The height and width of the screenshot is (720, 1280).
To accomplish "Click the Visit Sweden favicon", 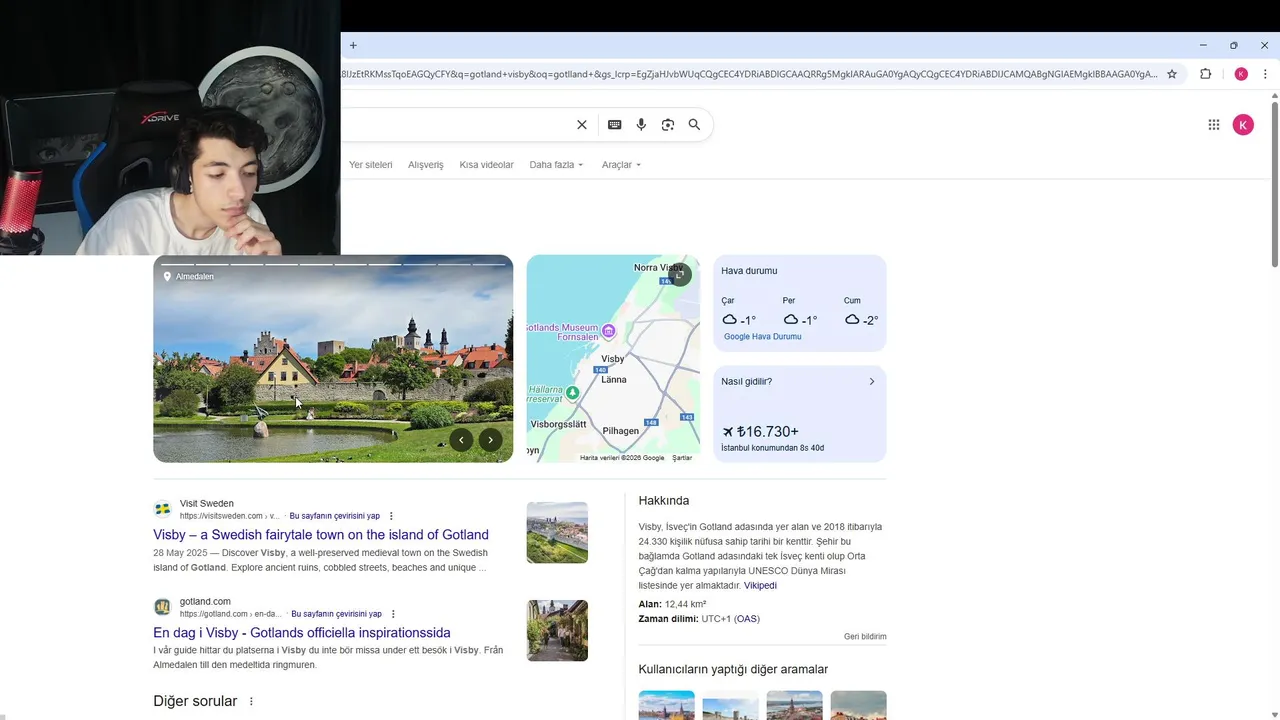I will 162,509.
